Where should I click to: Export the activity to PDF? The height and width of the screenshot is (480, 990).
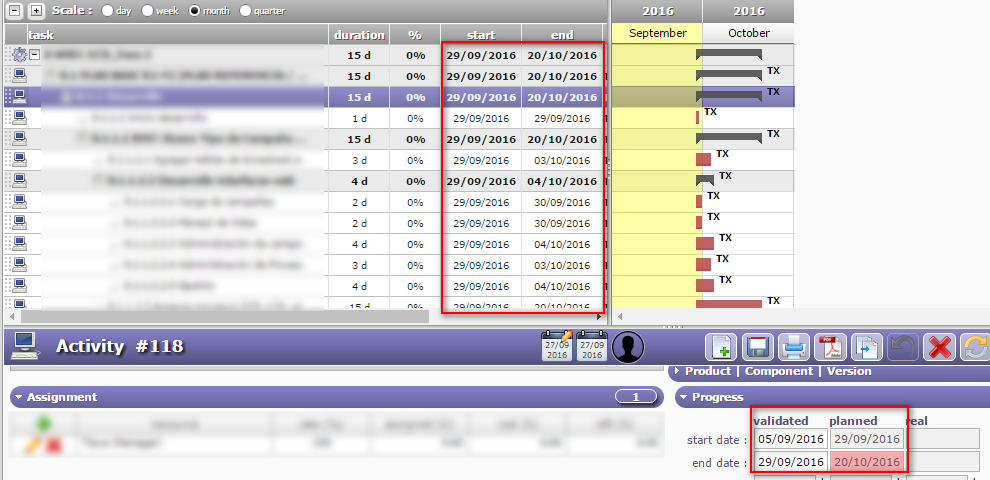(x=830, y=347)
